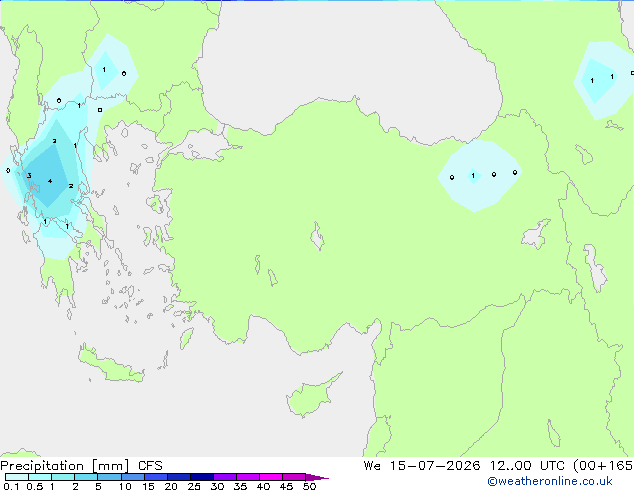Click the 30–35 mm purple legend swatch

tap(225, 477)
